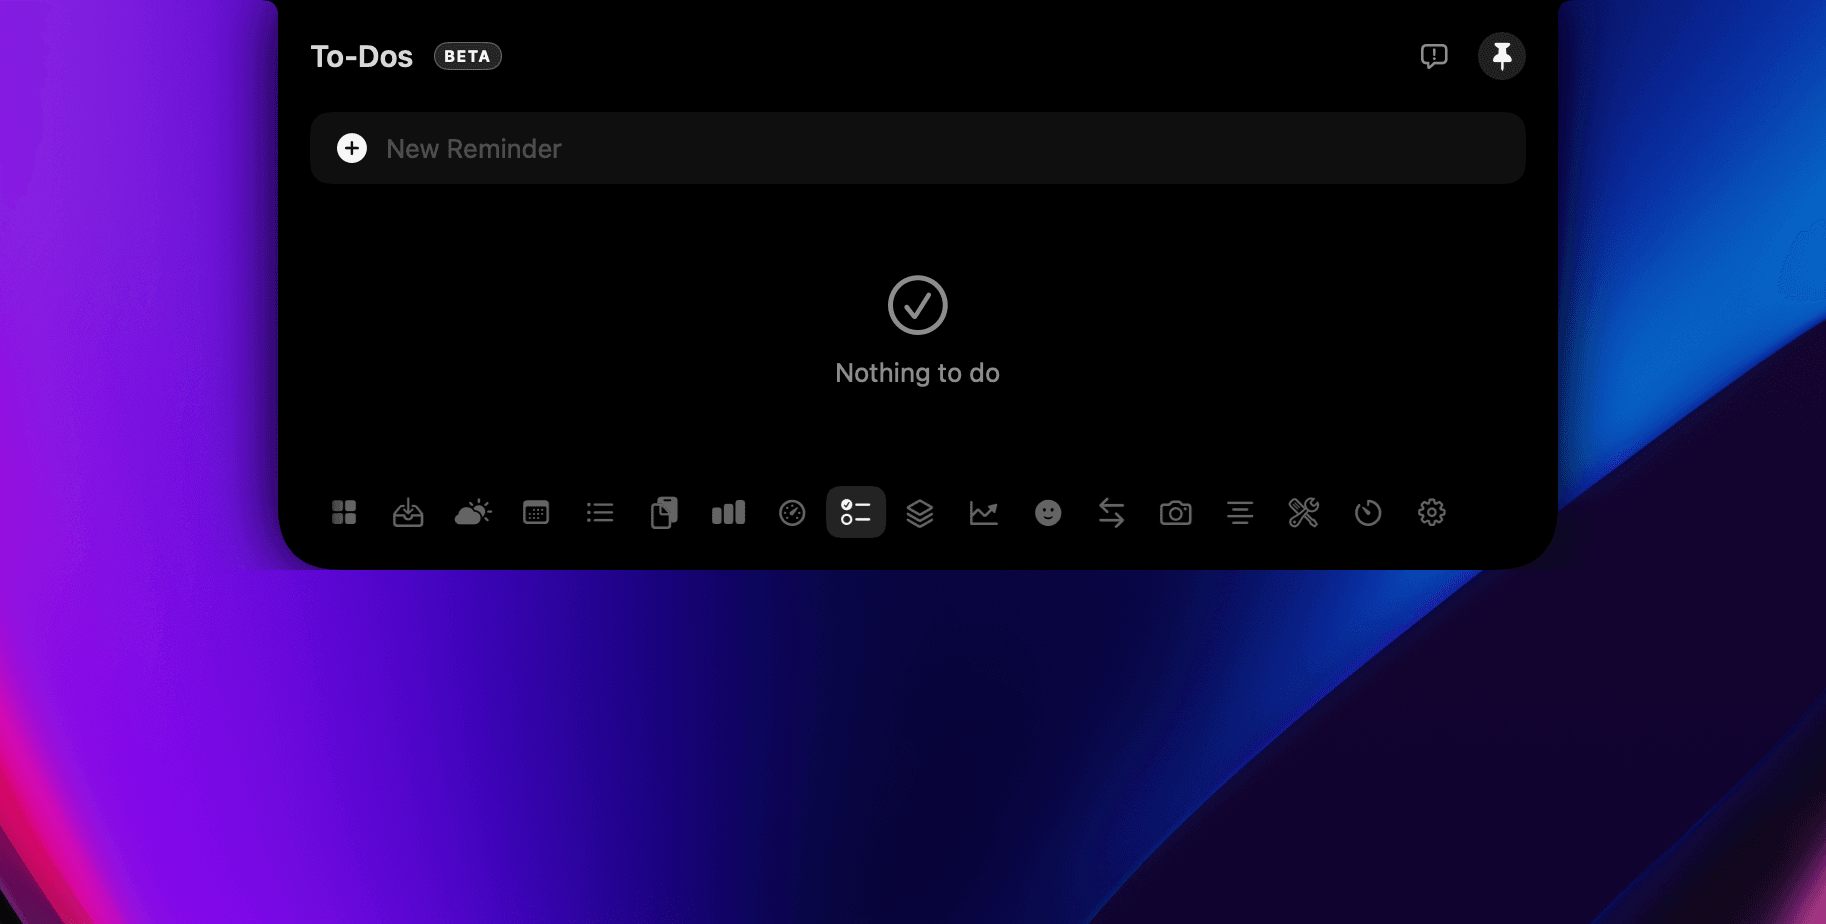Viewport: 1826px width, 924px height.
Task: Click the BETA badge
Action: pyautogui.click(x=468, y=56)
